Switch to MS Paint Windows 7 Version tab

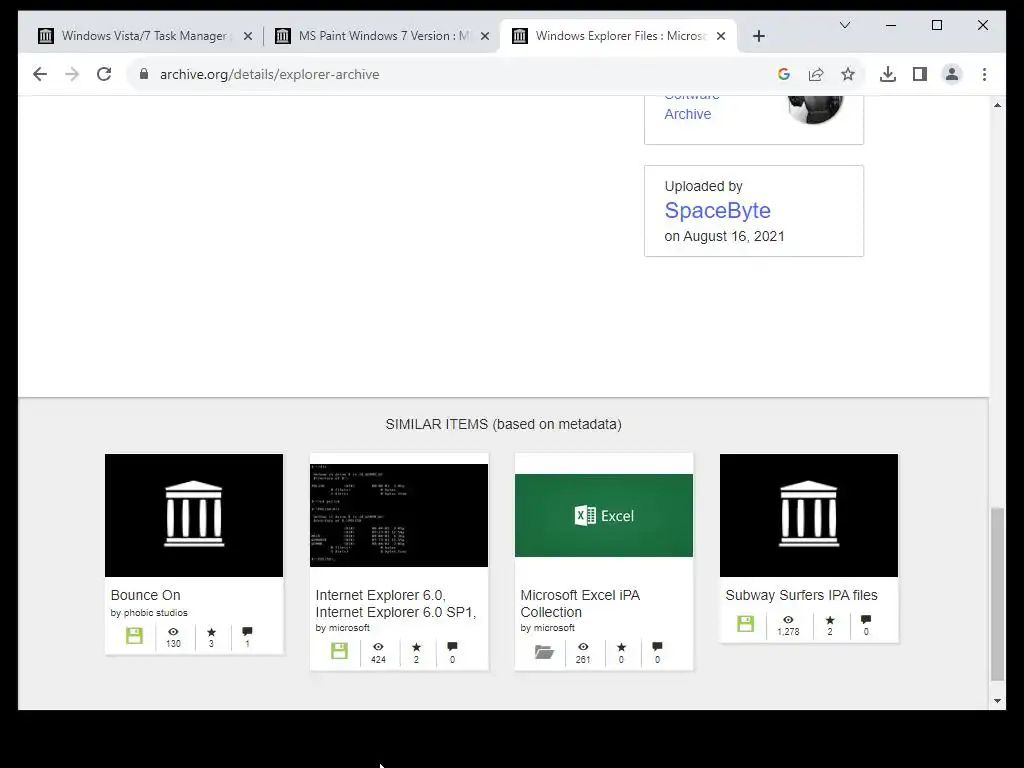pos(381,36)
